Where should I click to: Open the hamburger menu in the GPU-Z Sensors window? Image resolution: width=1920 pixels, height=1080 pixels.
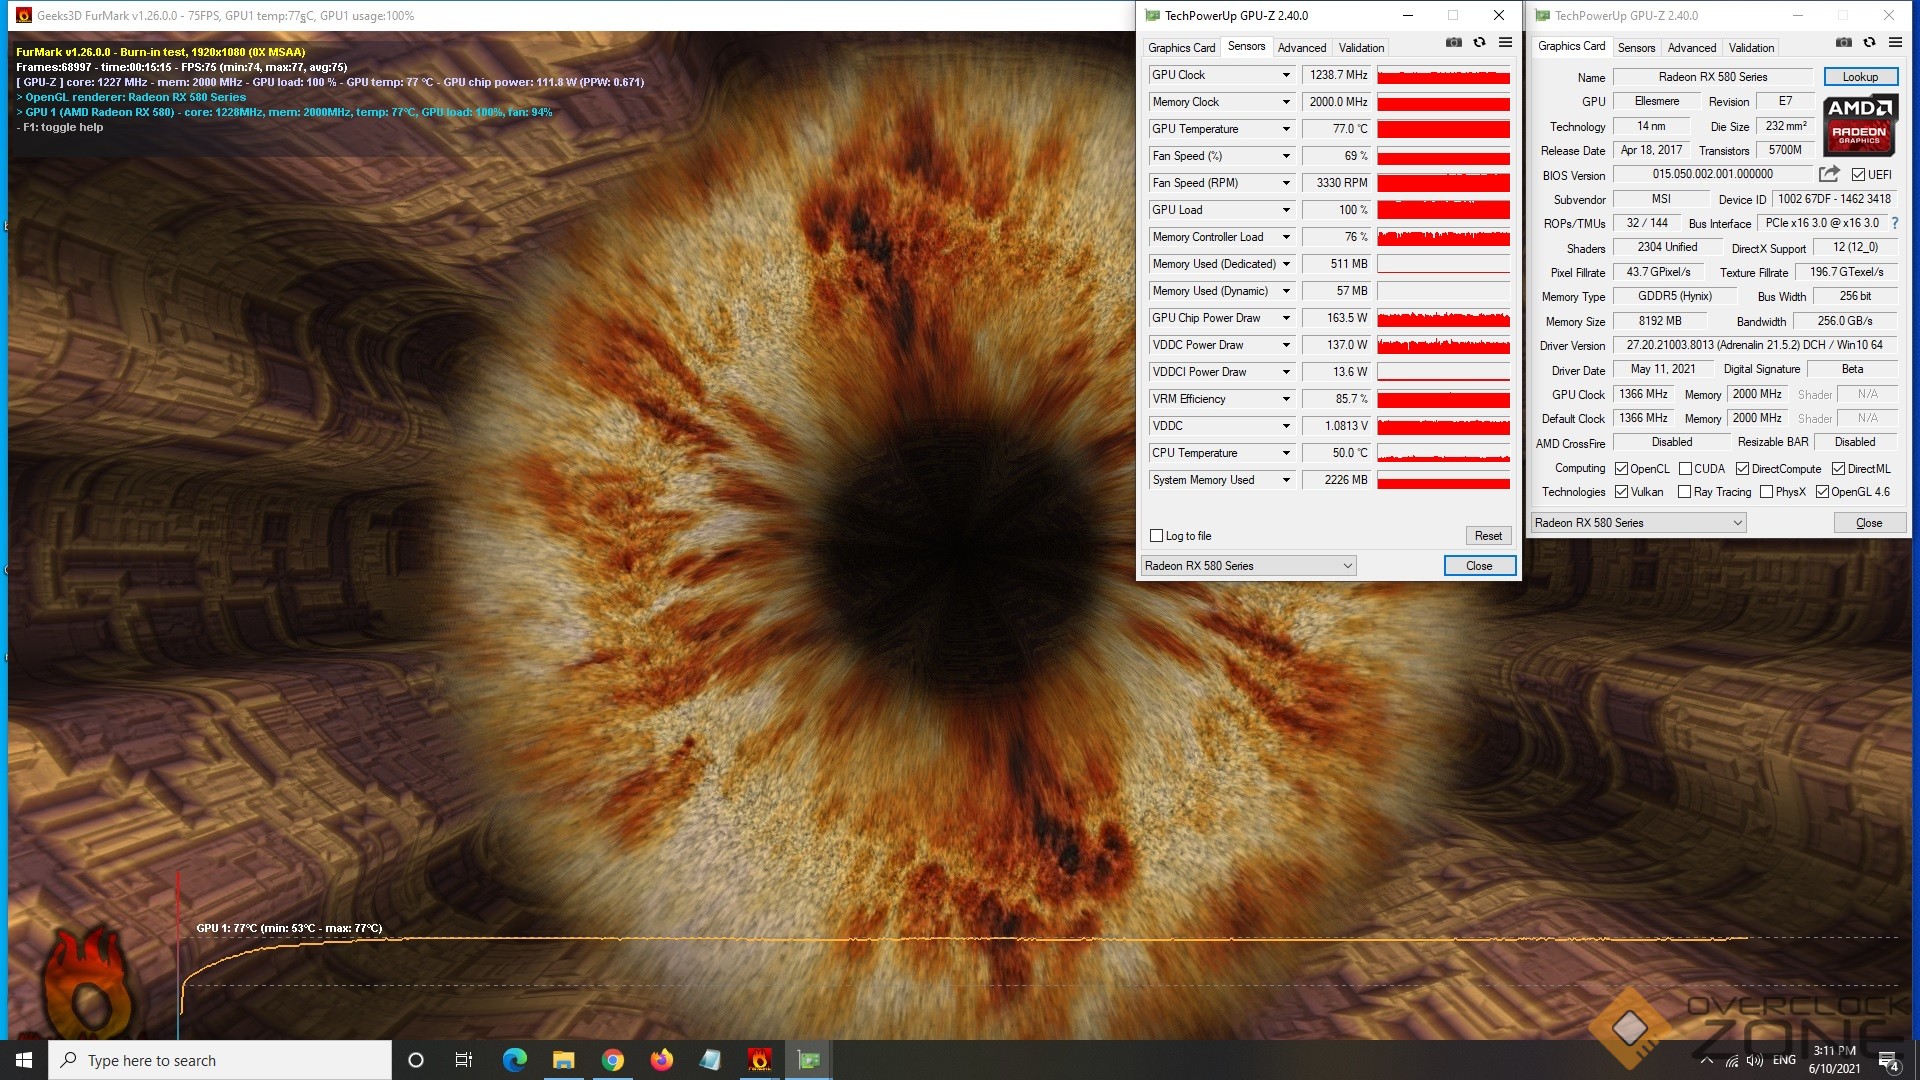click(1505, 42)
